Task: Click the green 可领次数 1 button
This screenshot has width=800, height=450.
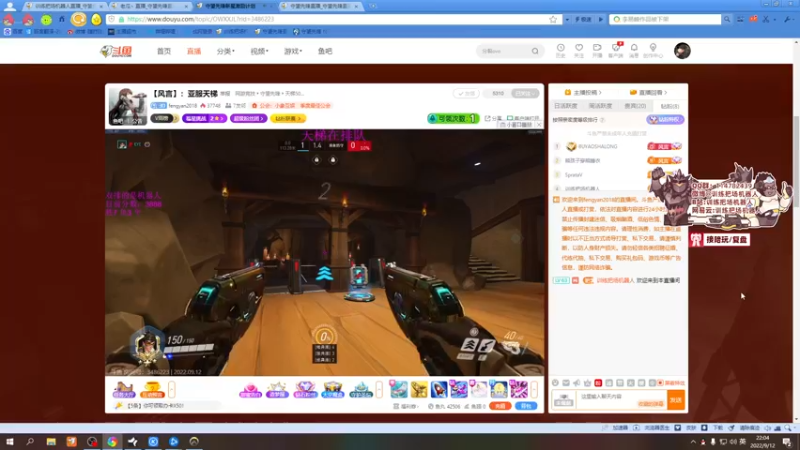Action: 453,118
